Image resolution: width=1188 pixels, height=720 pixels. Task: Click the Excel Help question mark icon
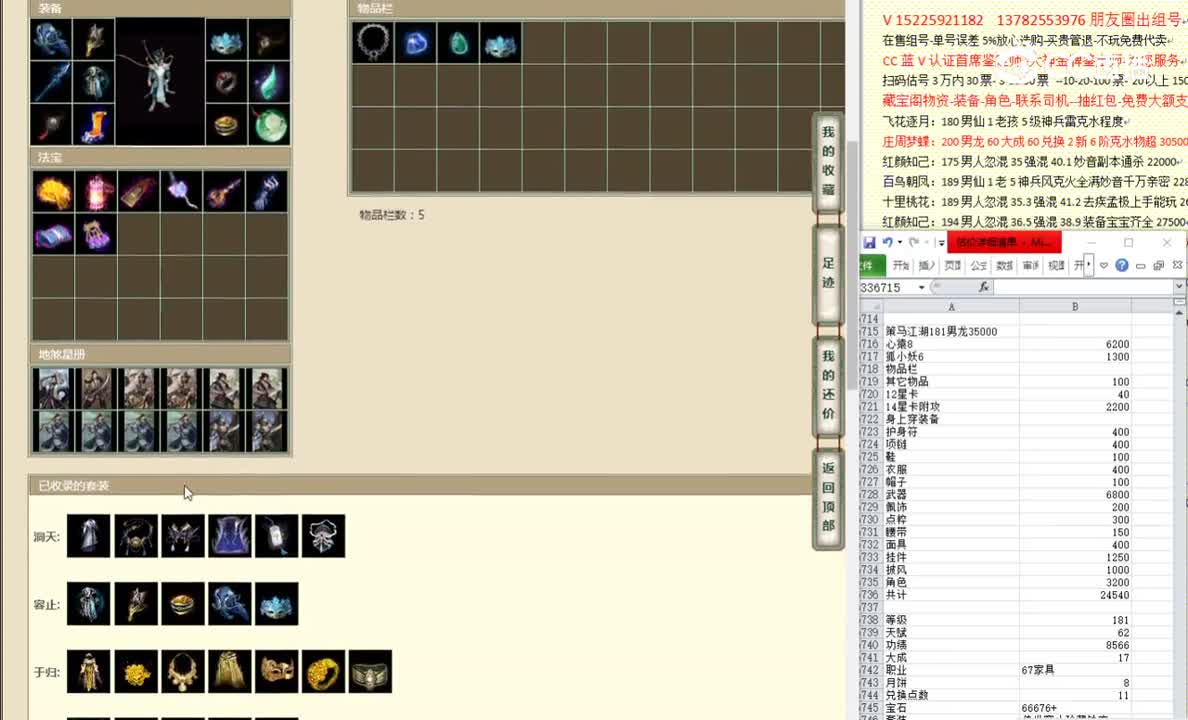tap(1124, 265)
